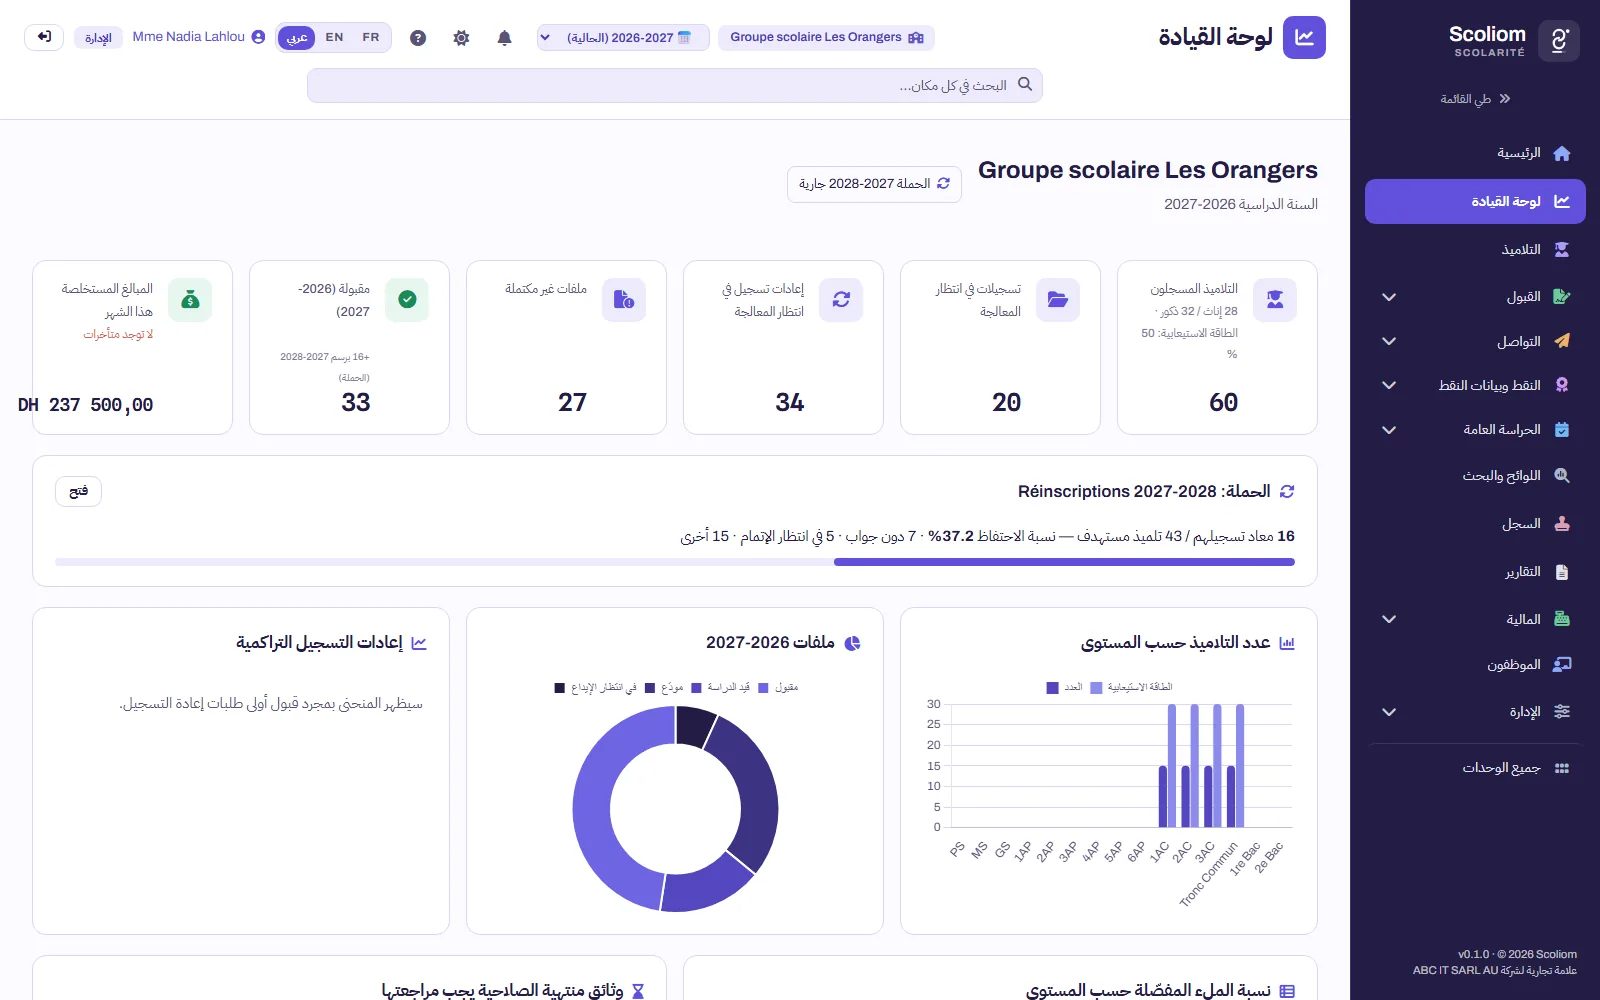Open التلاميذ menu item

1475,249
